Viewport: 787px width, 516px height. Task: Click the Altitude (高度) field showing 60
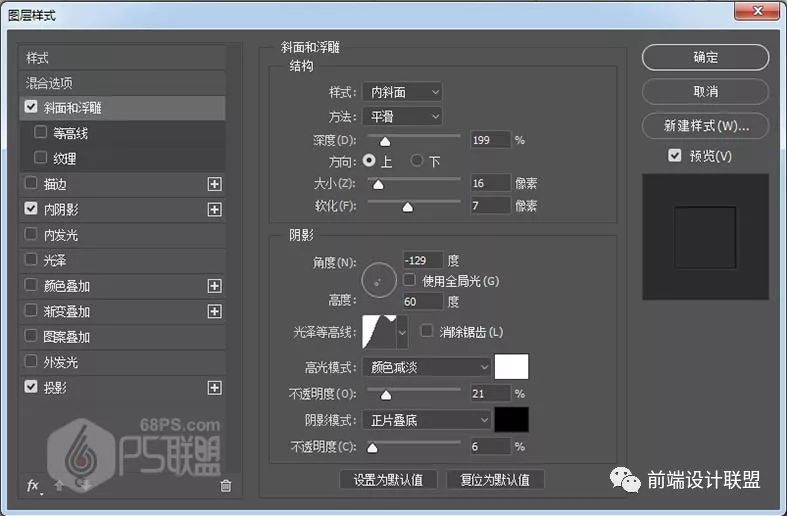click(x=423, y=301)
